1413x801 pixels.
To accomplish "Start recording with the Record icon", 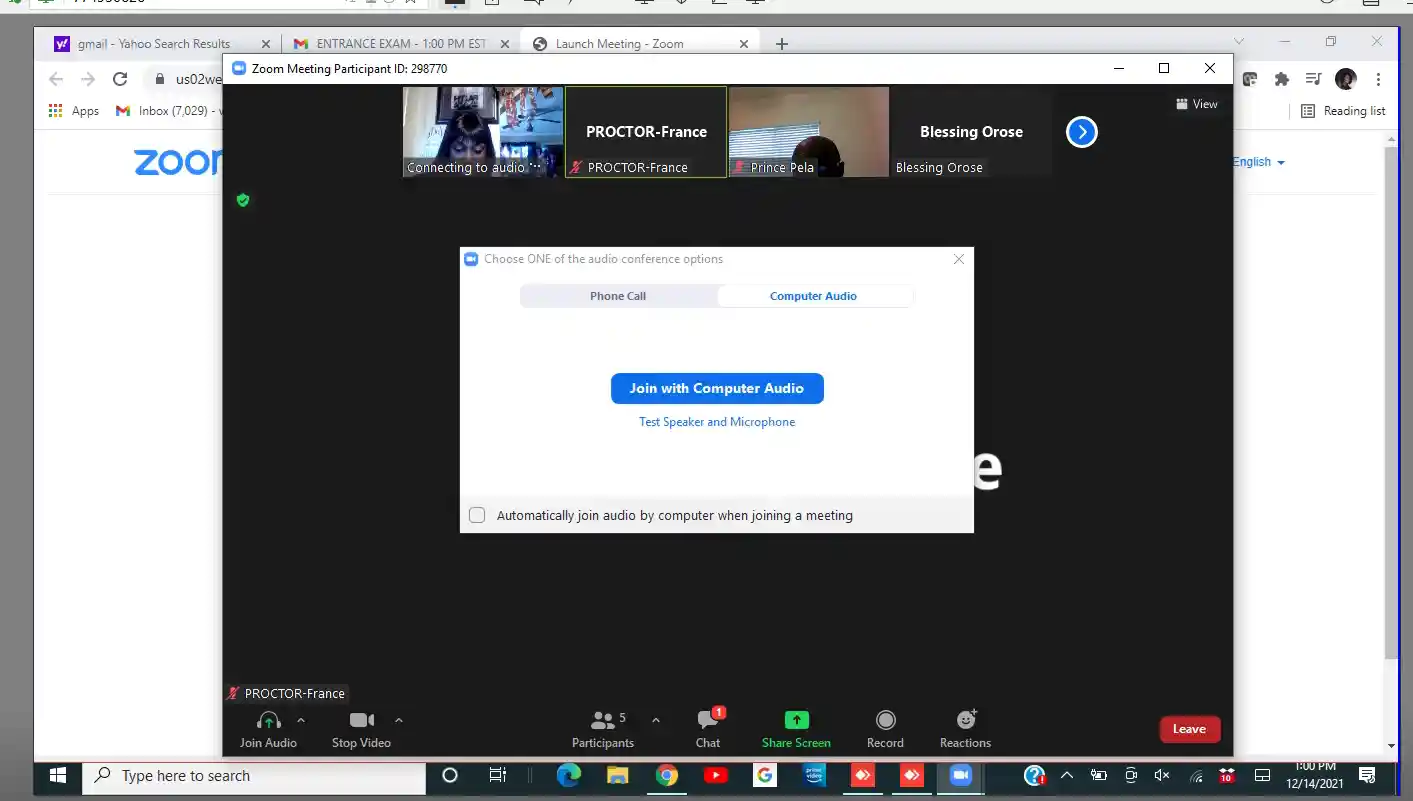I will [x=885, y=720].
